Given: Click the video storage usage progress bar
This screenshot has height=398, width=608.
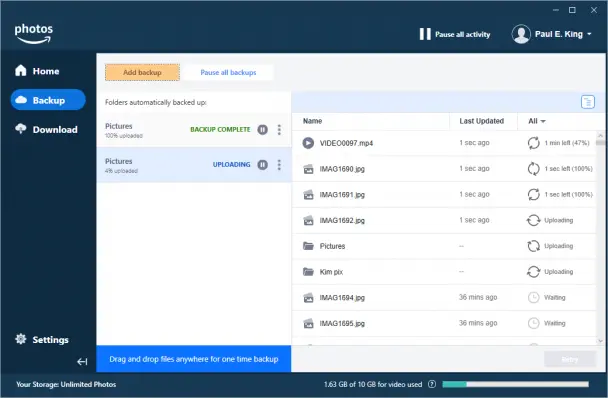Looking at the screenshot, I should (x=515, y=384).
